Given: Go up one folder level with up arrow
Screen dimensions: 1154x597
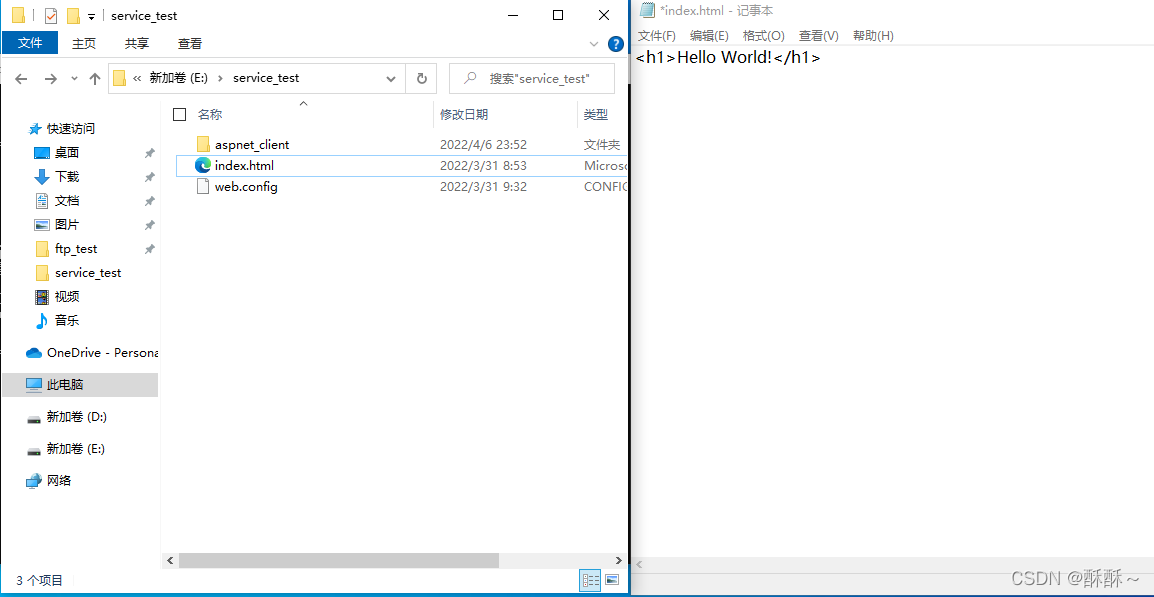Looking at the screenshot, I should click(94, 79).
